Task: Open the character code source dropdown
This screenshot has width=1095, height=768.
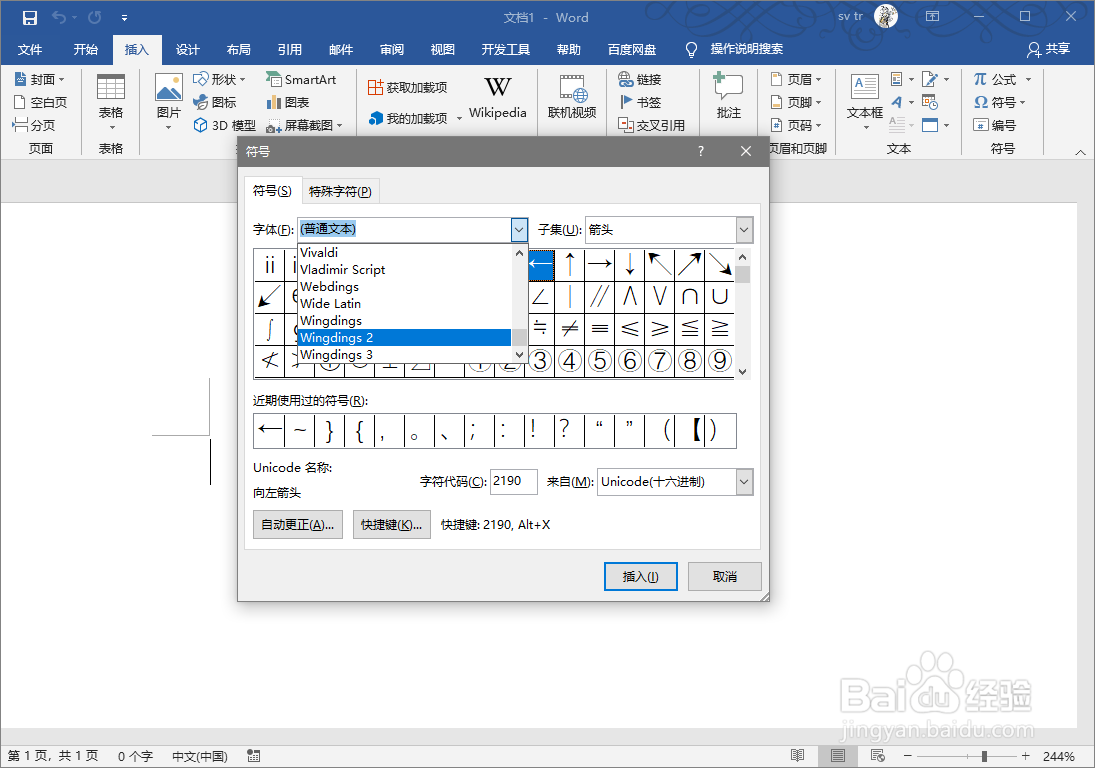Action: point(744,482)
